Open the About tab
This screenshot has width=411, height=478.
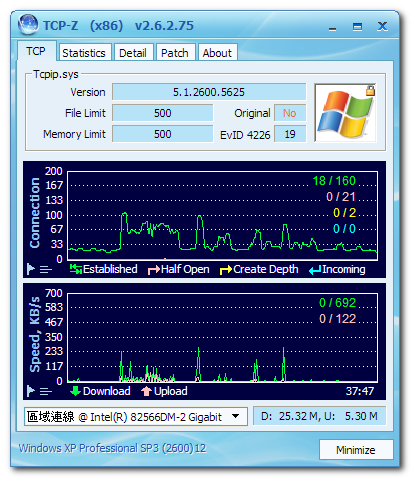(x=217, y=53)
